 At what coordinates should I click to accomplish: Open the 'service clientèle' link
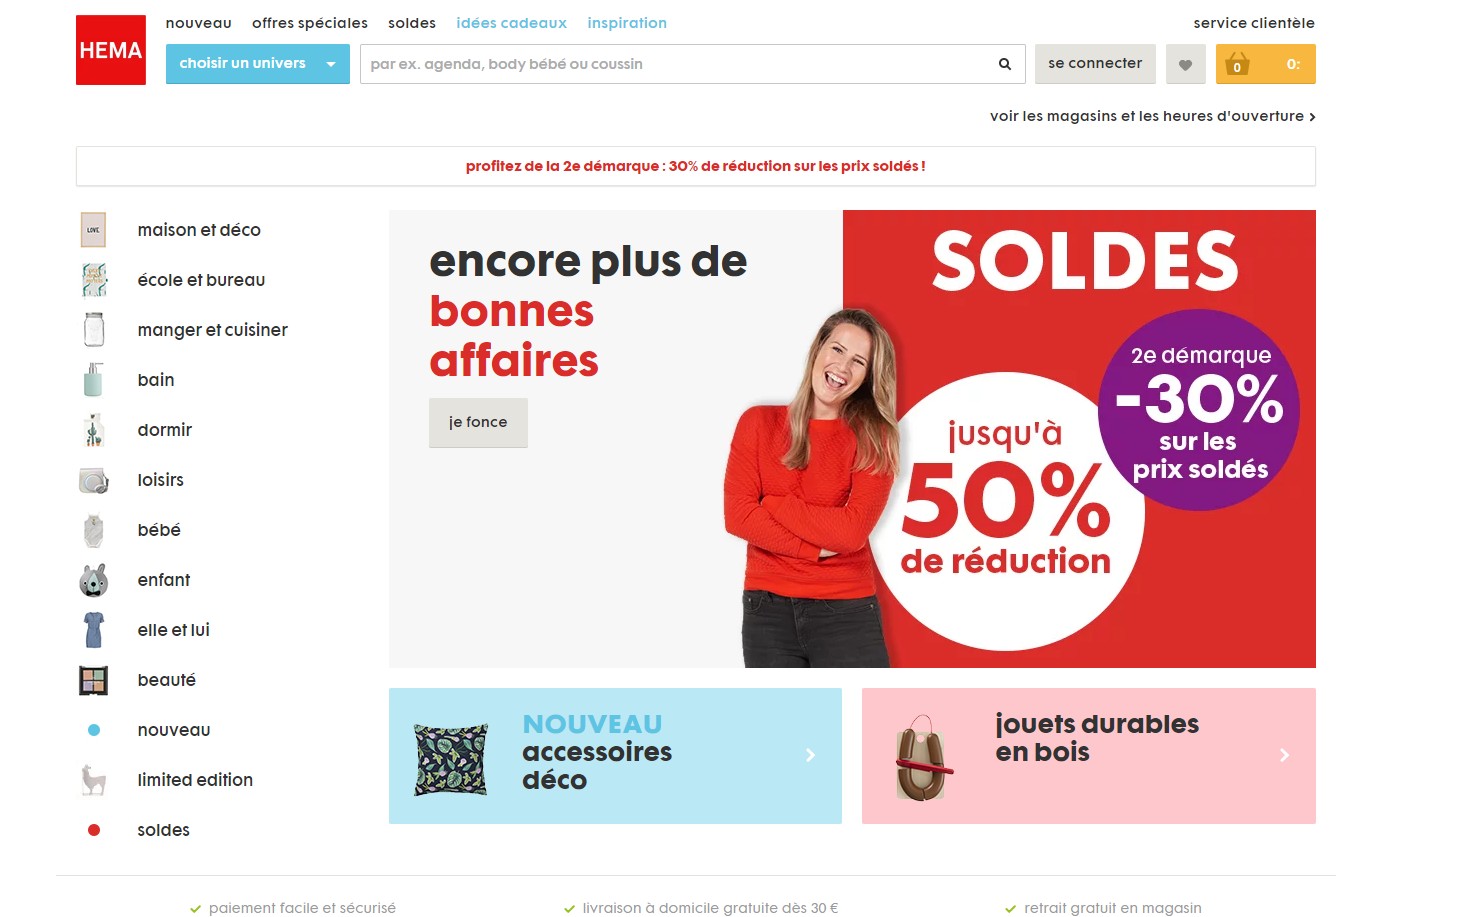1254,23
